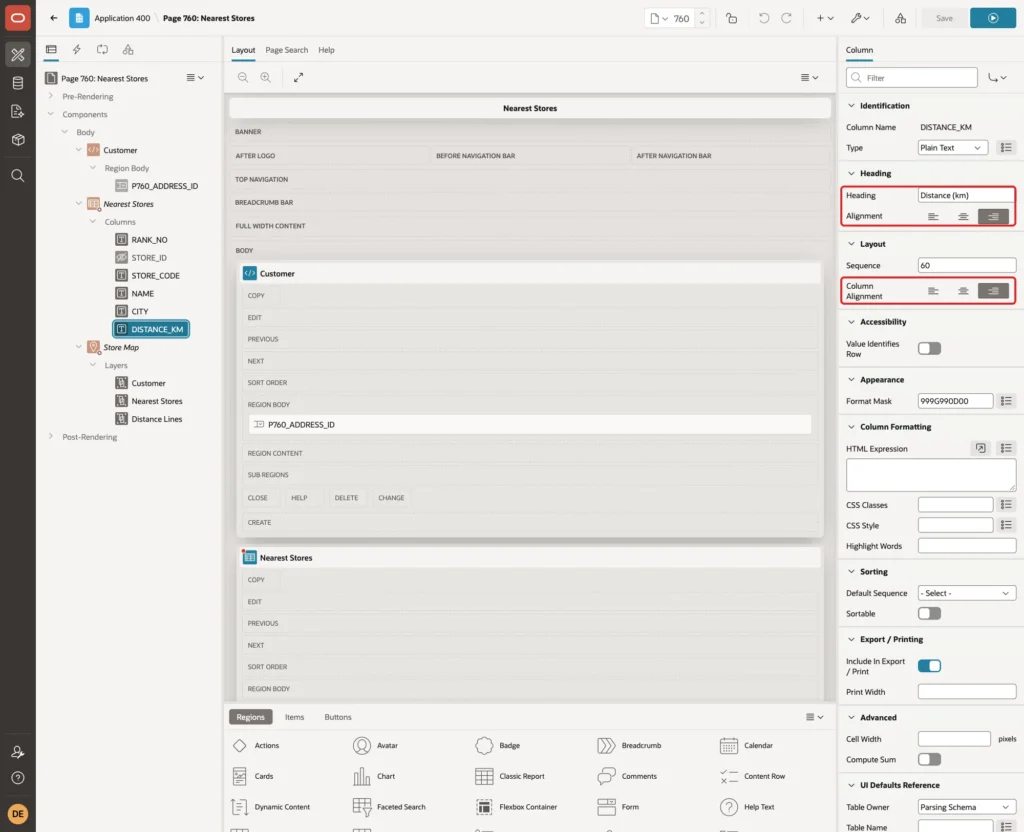Click the undo arrow in top toolbar

click(763, 18)
